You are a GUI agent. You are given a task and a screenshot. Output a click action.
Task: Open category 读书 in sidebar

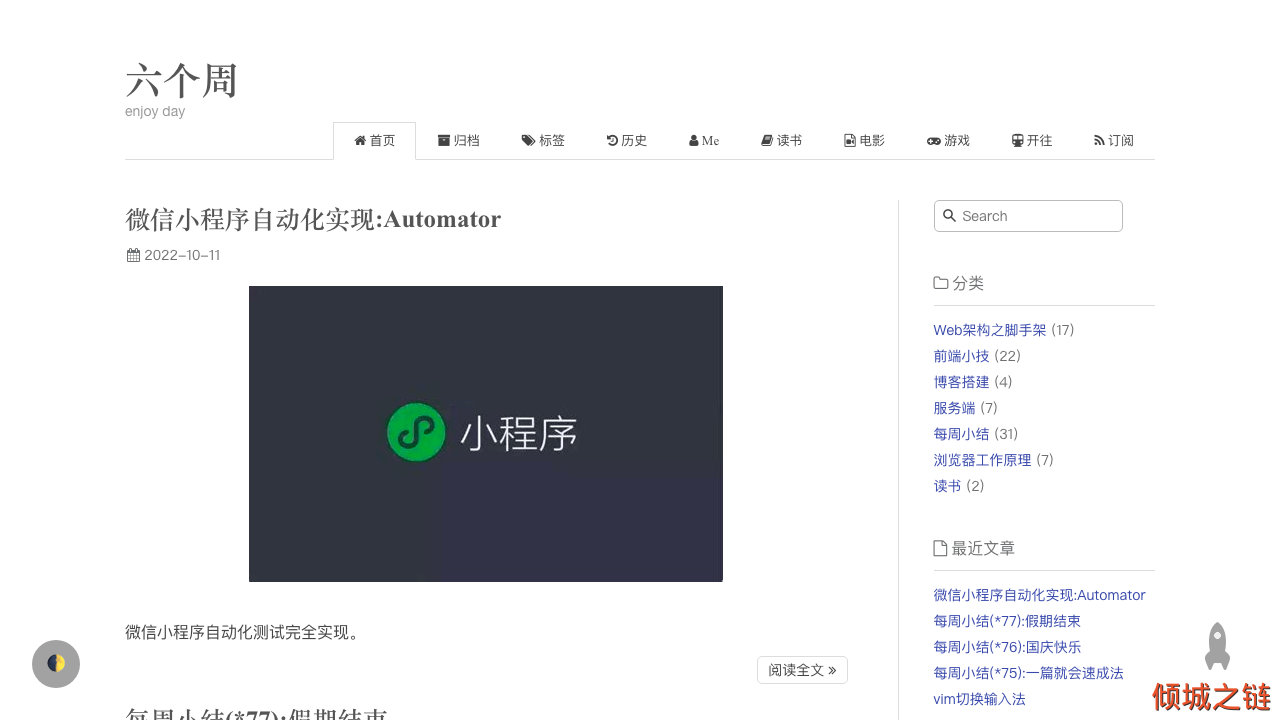point(947,486)
